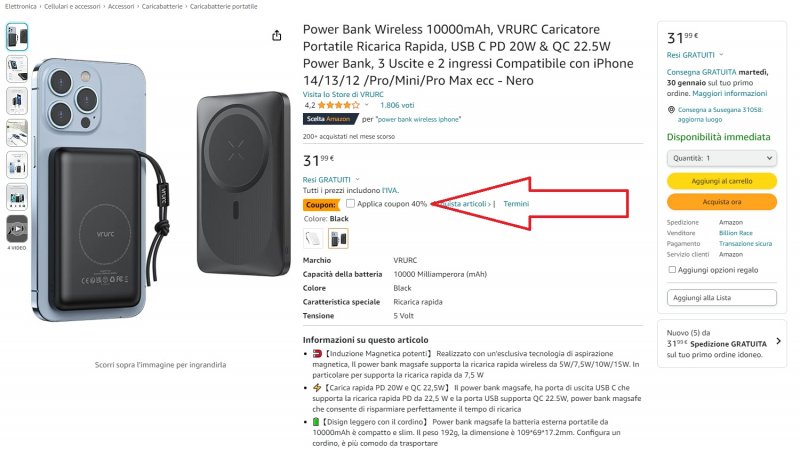The width and height of the screenshot is (800, 450).
Task: Open star rating breakdown chevron
Action: tap(367, 104)
